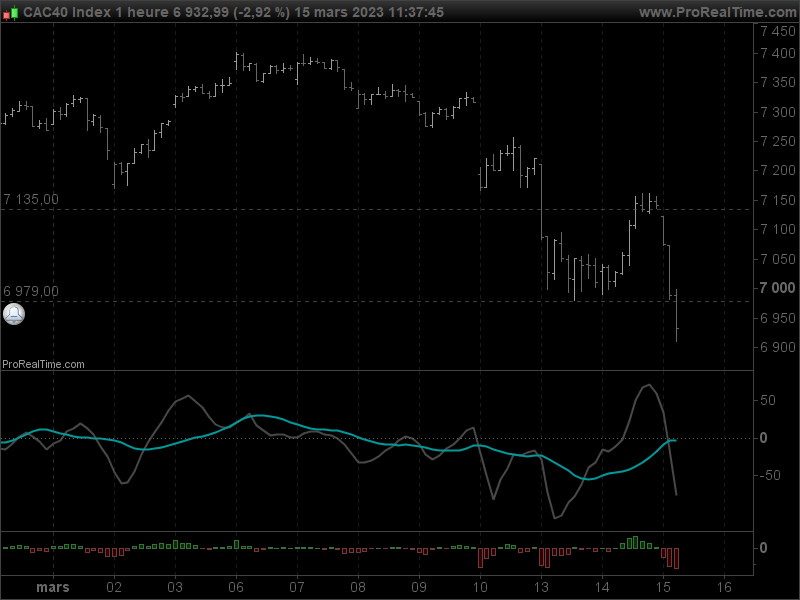Screen dimensions: 800x600
Task: Click the oscillator scale label 50
Action: pyautogui.click(x=768, y=401)
